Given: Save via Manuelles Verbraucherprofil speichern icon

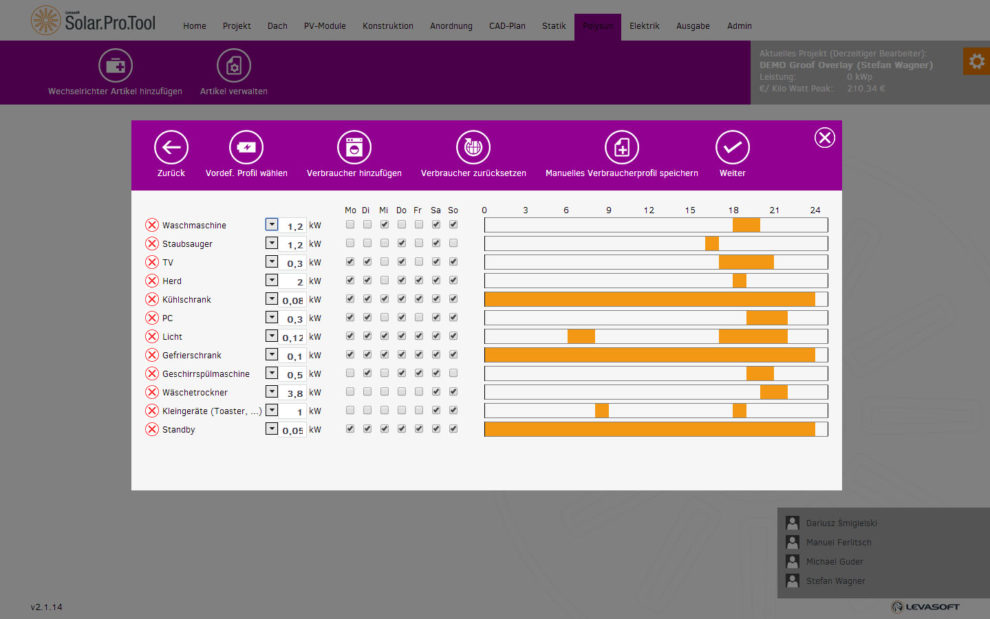Looking at the screenshot, I should click(621, 148).
